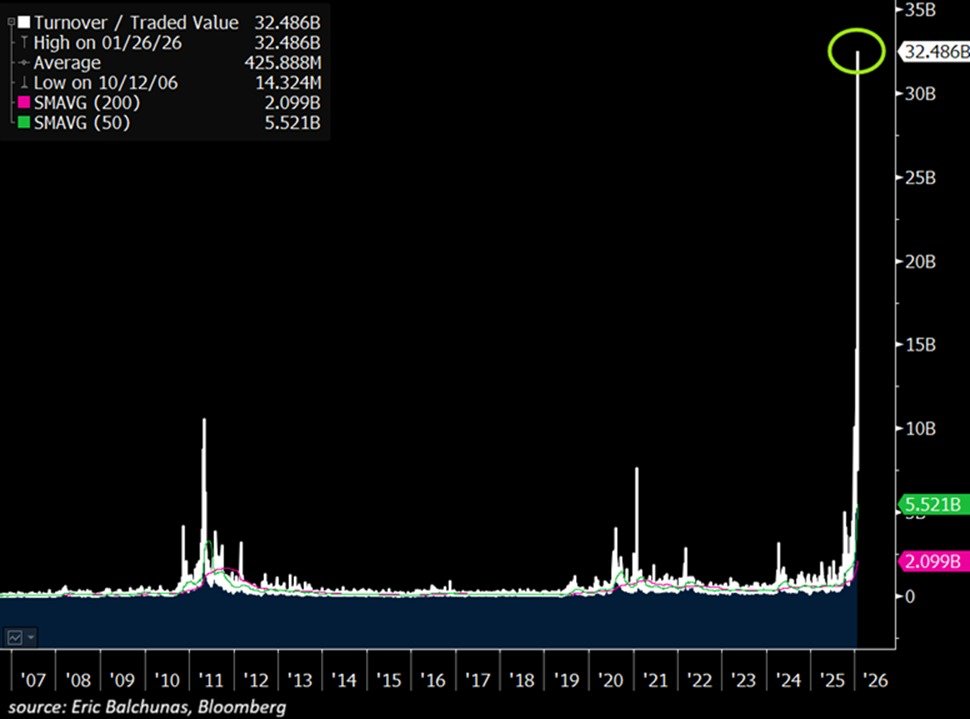
Task: Click the source: Eric Balchunas, Bloomberg caption
Action: click(147, 707)
